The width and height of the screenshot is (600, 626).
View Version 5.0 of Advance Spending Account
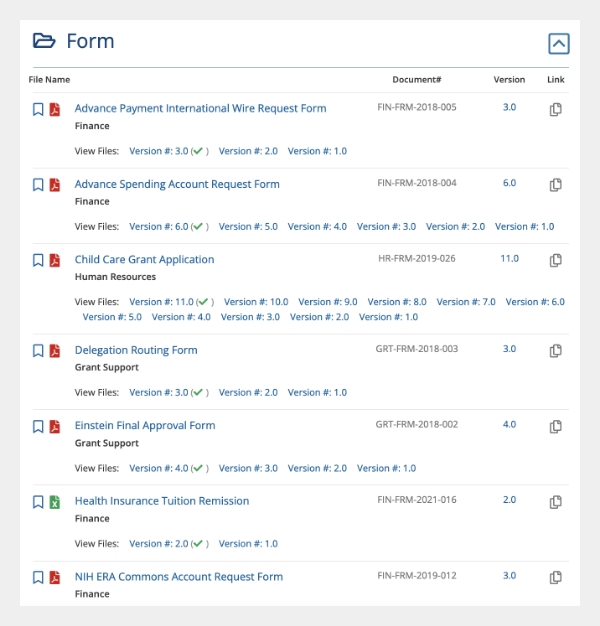point(248,227)
